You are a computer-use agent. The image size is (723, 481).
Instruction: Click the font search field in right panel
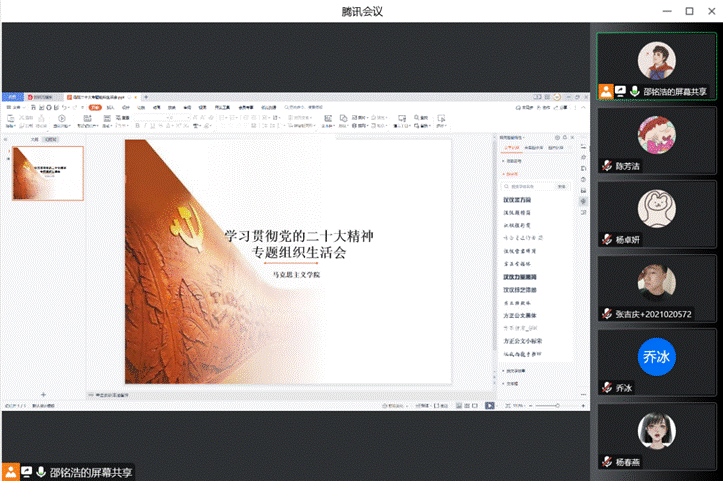click(x=528, y=186)
